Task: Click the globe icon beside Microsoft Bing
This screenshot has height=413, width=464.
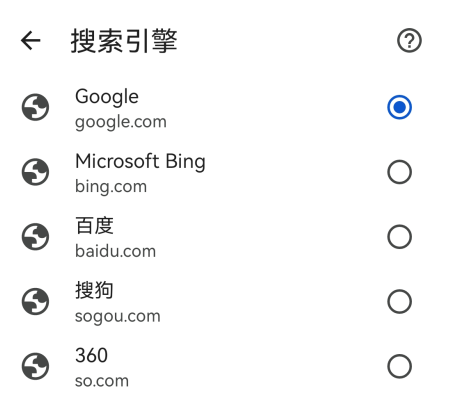Action: (x=35, y=172)
